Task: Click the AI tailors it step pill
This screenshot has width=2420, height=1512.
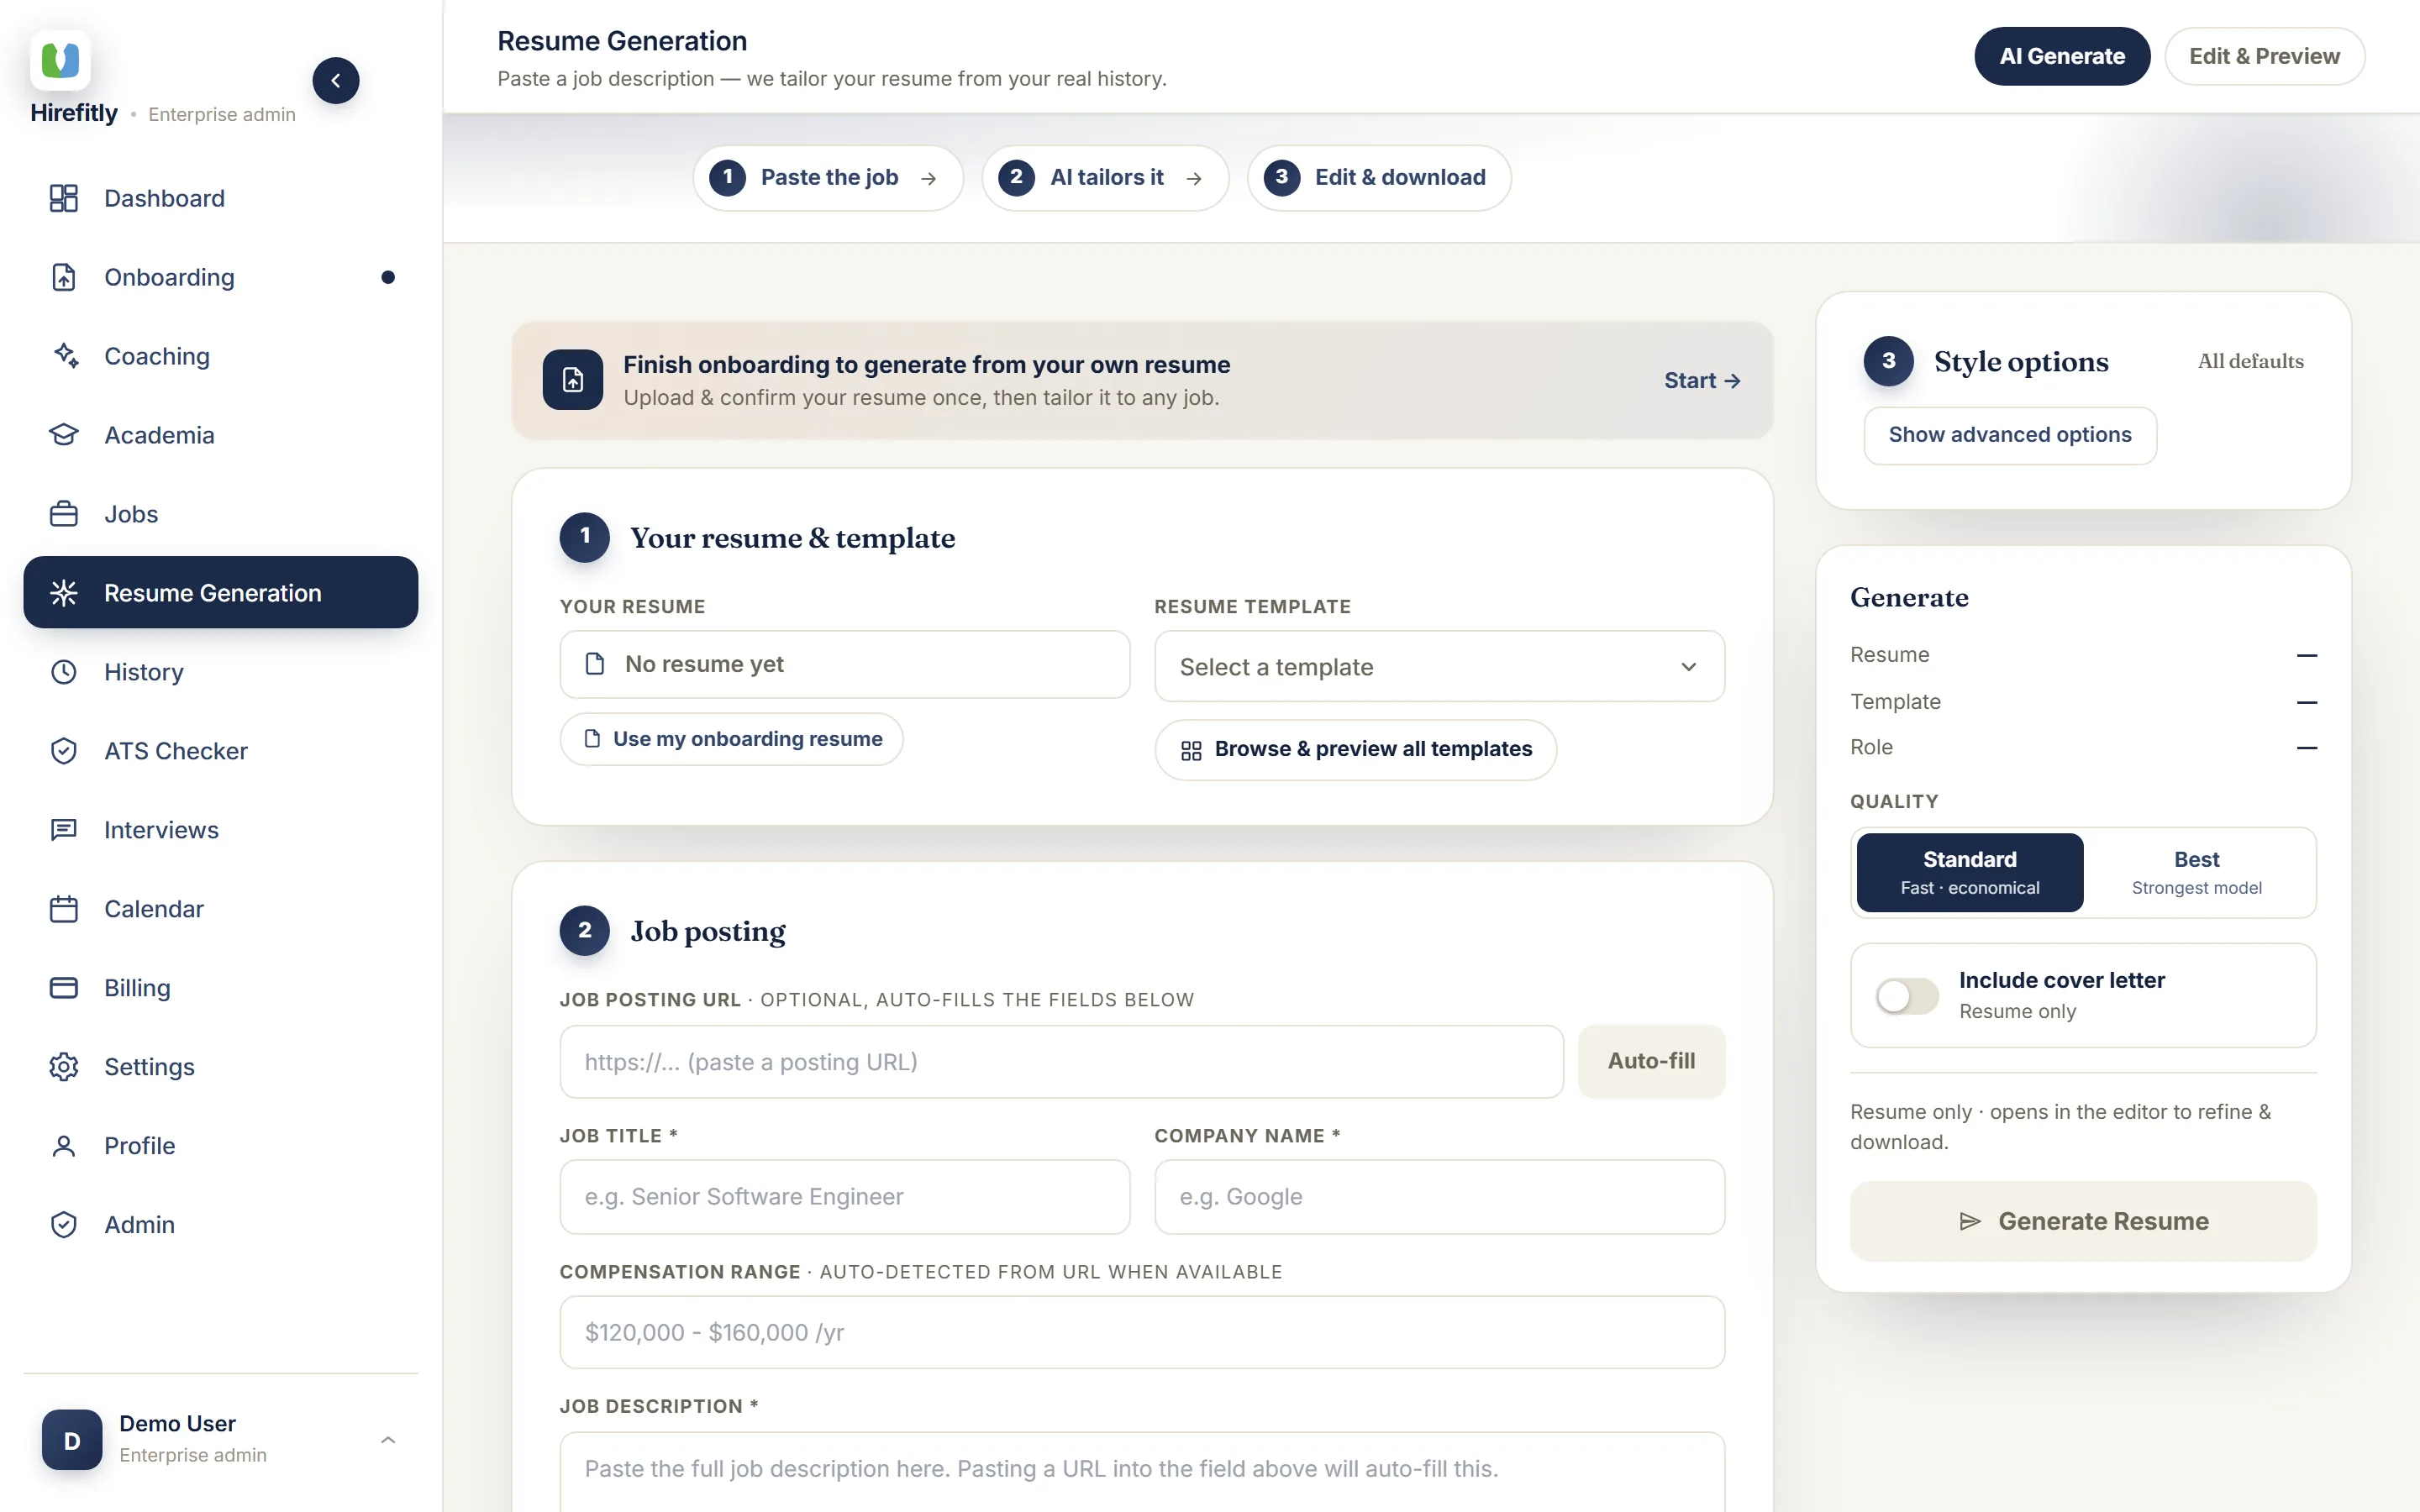Action: (x=1105, y=178)
